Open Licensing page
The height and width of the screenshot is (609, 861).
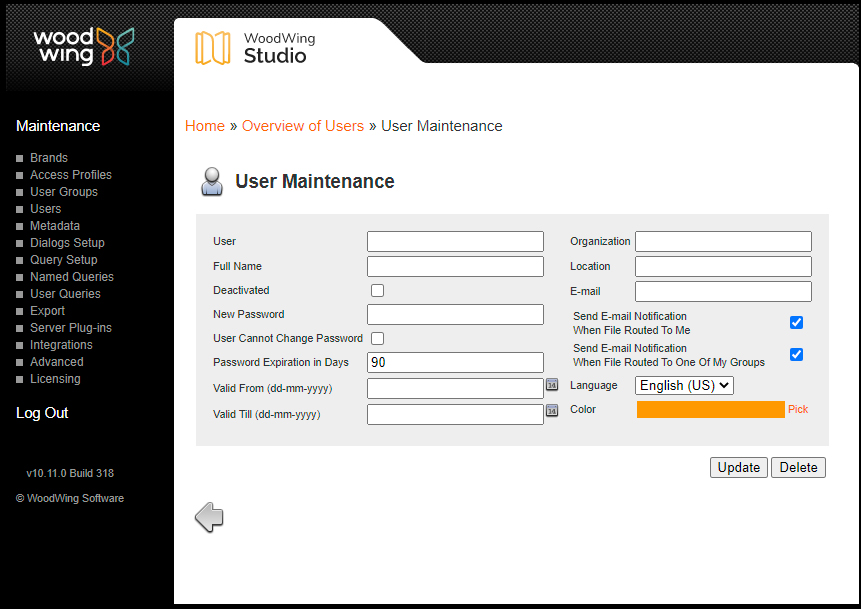point(55,379)
